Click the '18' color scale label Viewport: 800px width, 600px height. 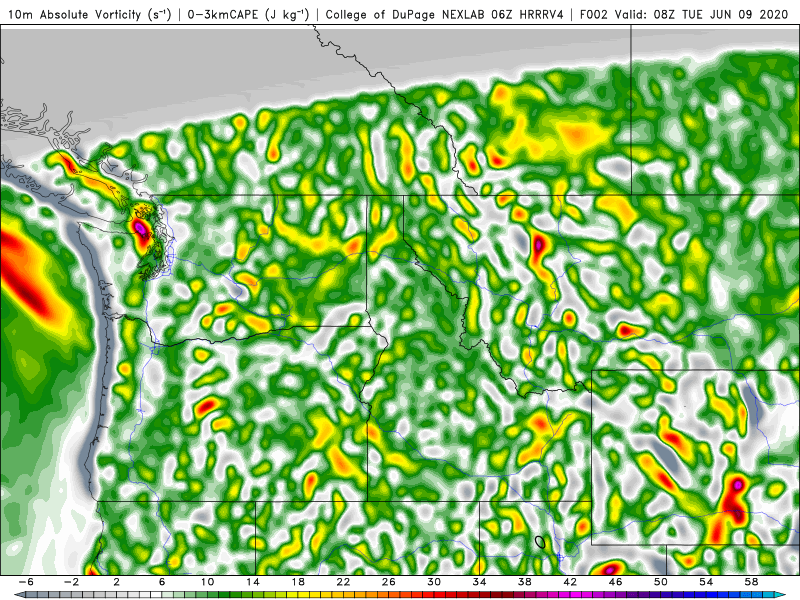pyautogui.click(x=298, y=582)
